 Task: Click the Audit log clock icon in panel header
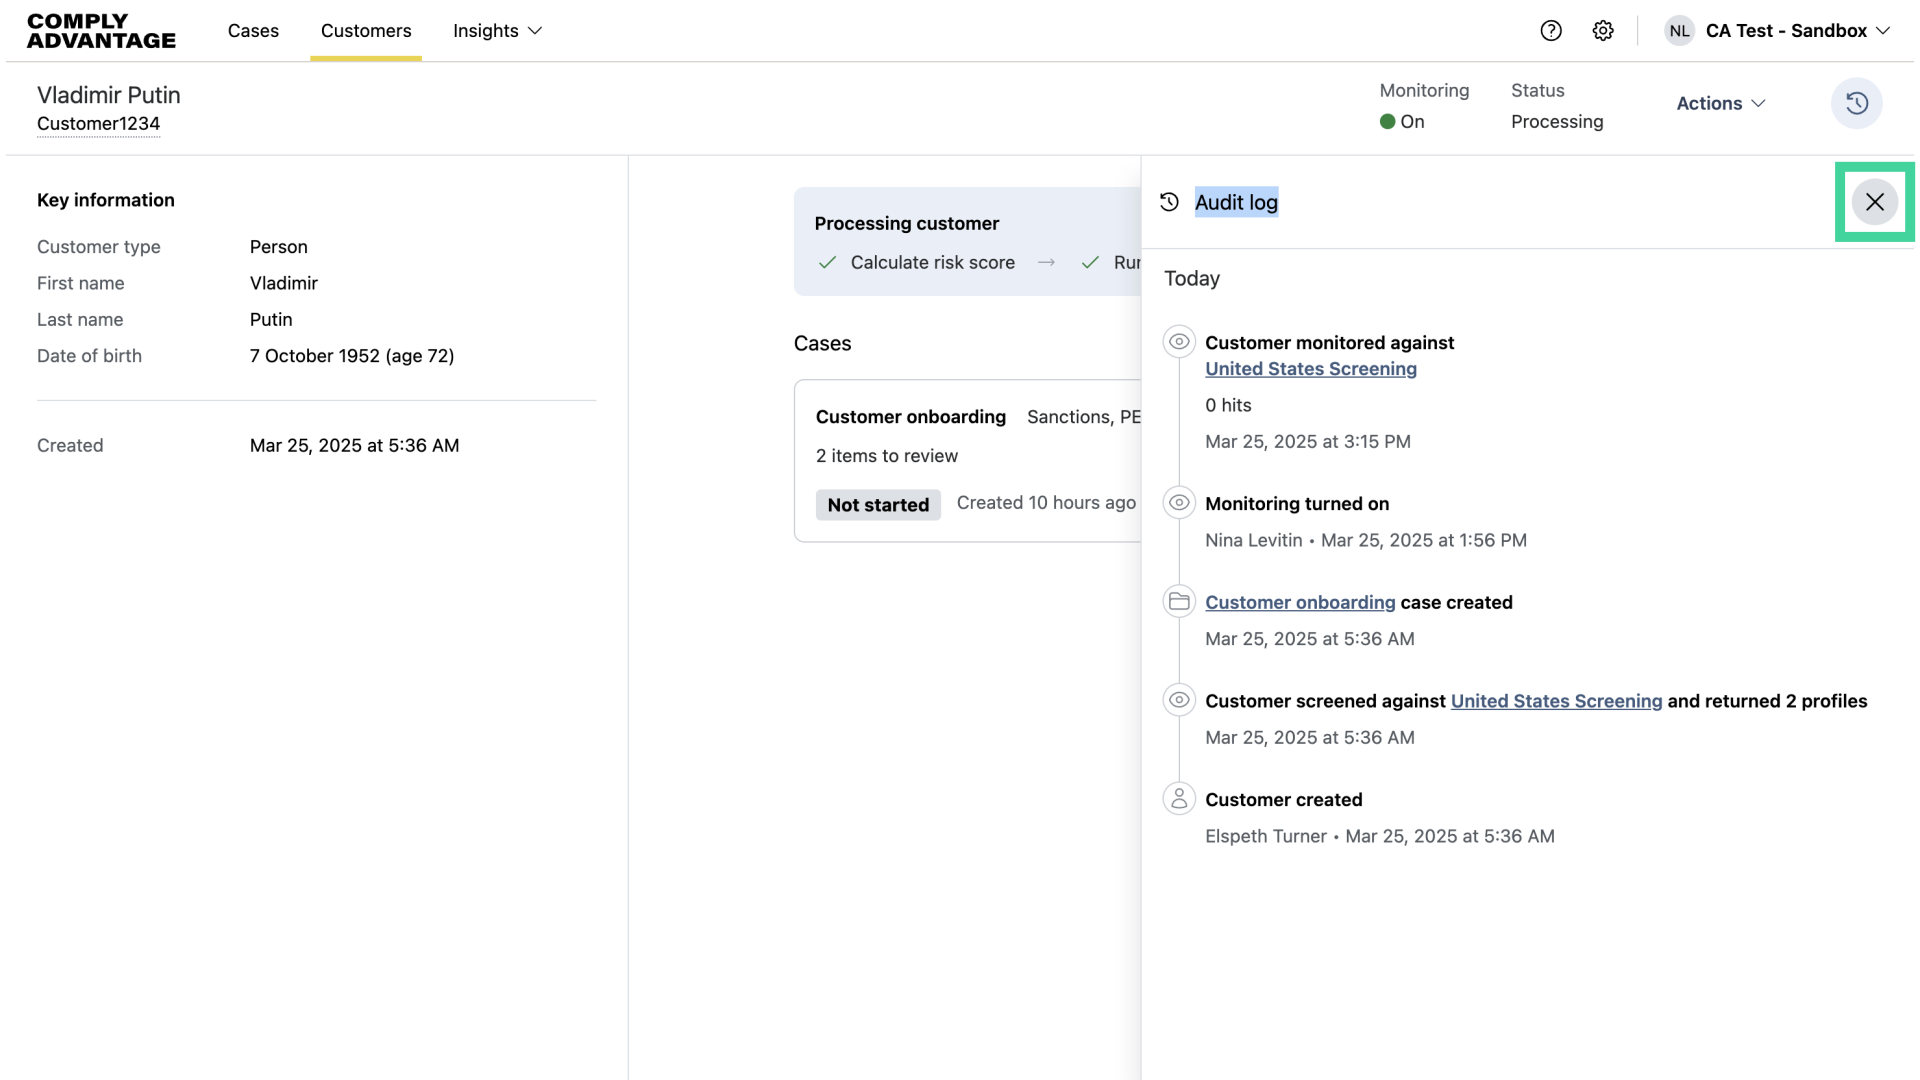[x=1169, y=202]
